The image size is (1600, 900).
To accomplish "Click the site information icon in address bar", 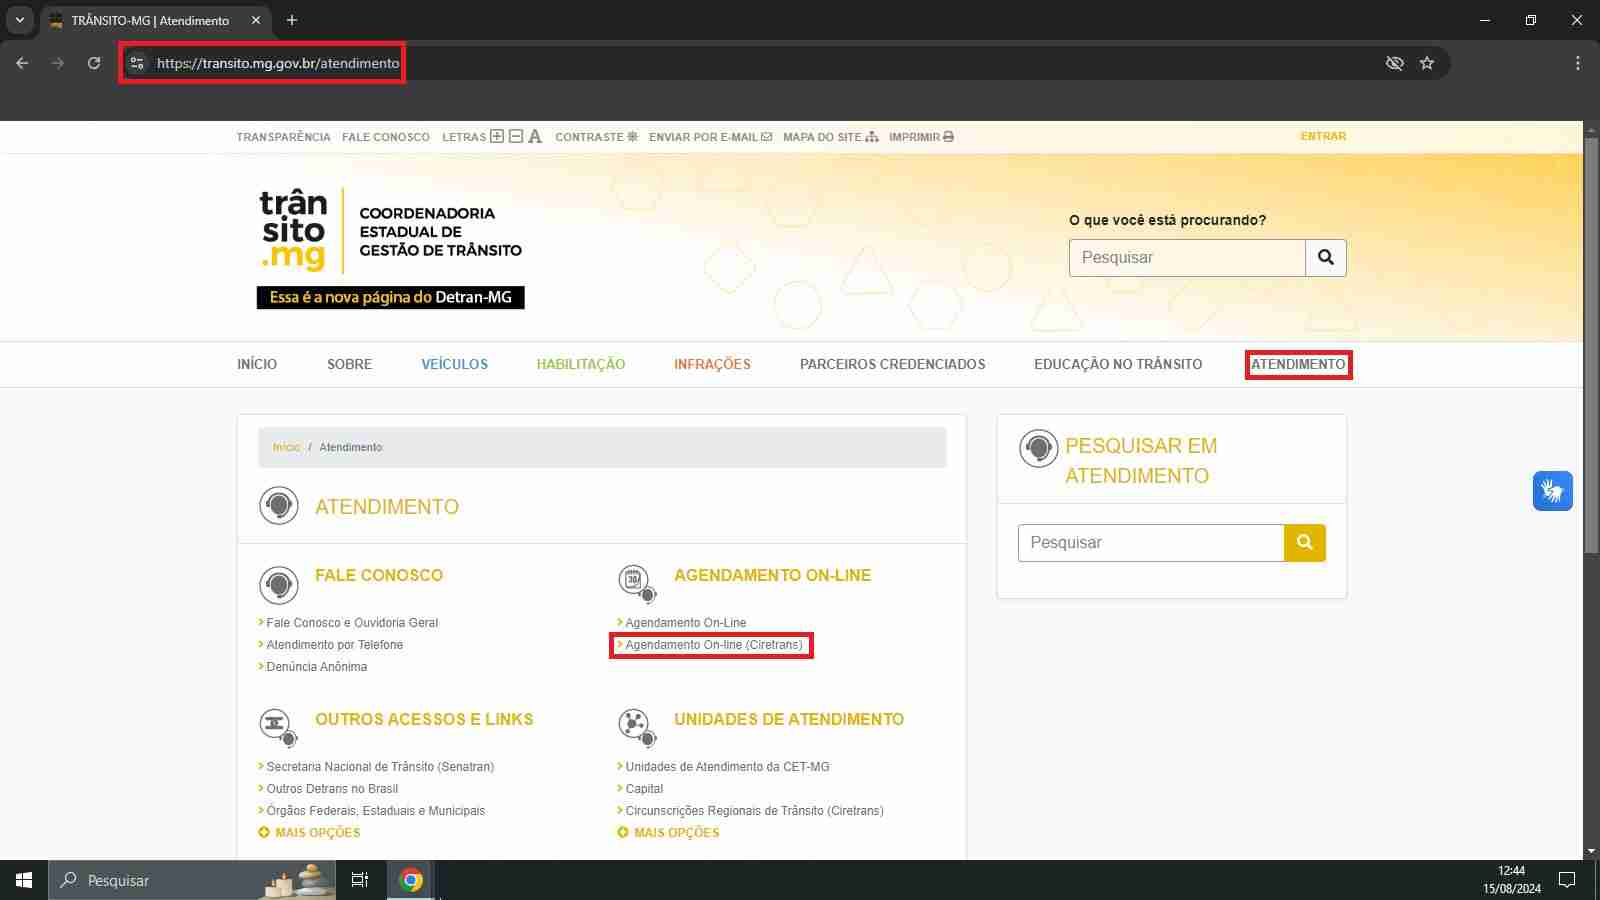I will [x=137, y=63].
